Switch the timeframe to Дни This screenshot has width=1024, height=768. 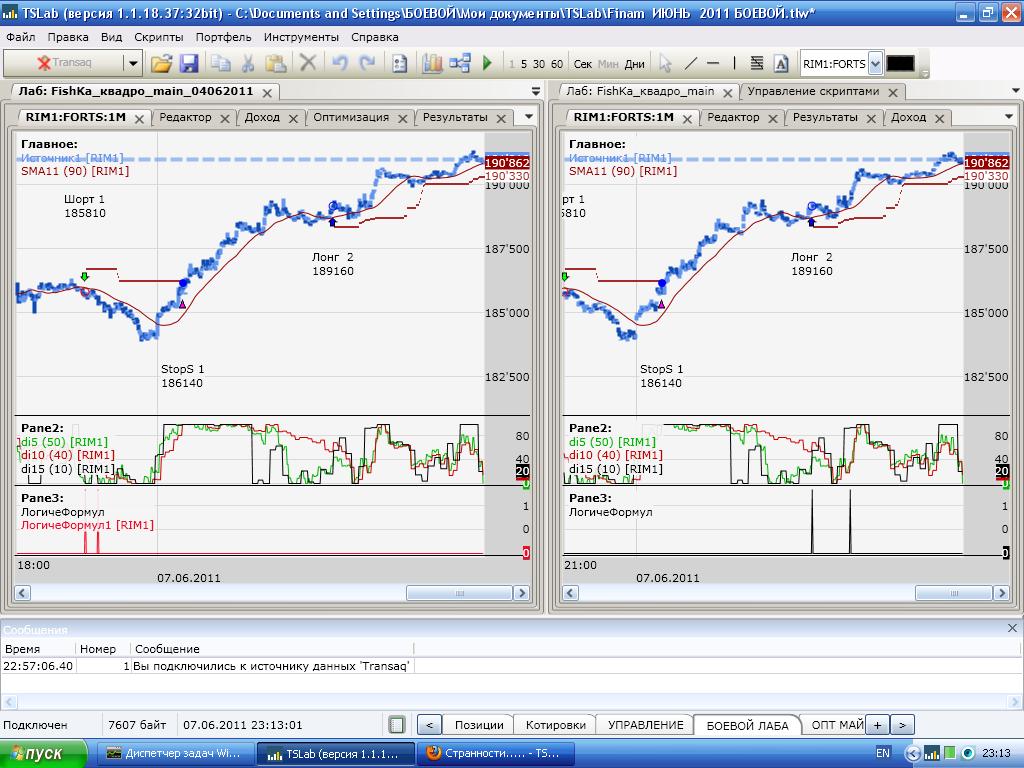[635, 64]
